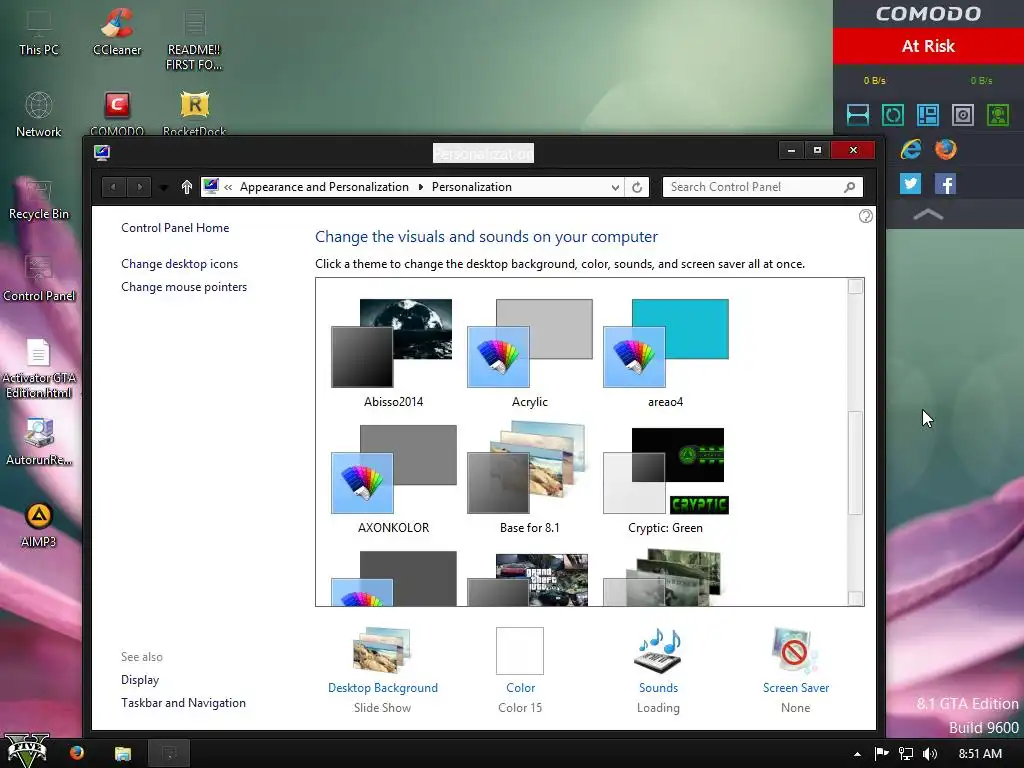The height and width of the screenshot is (768, 1024).
Task: Open Activator GTA Edition.html file
Action: [39, 369]
